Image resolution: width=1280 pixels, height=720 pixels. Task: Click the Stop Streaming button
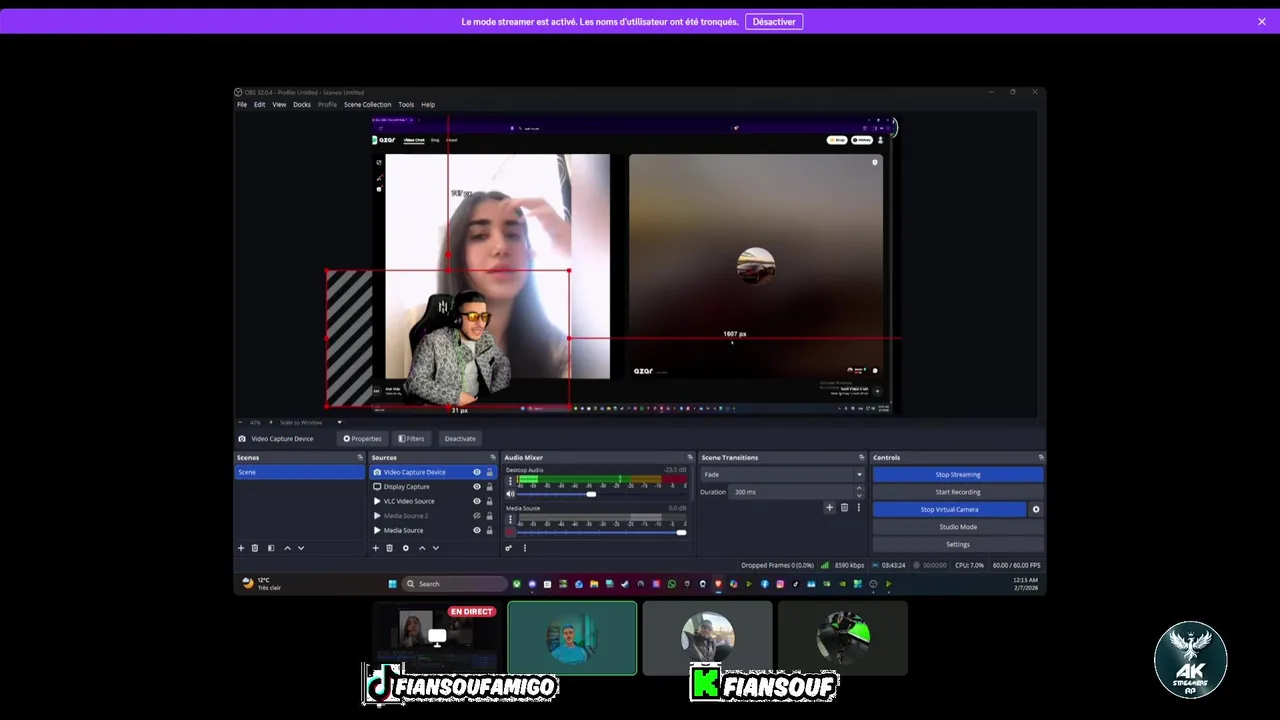[x=958, y=475]
